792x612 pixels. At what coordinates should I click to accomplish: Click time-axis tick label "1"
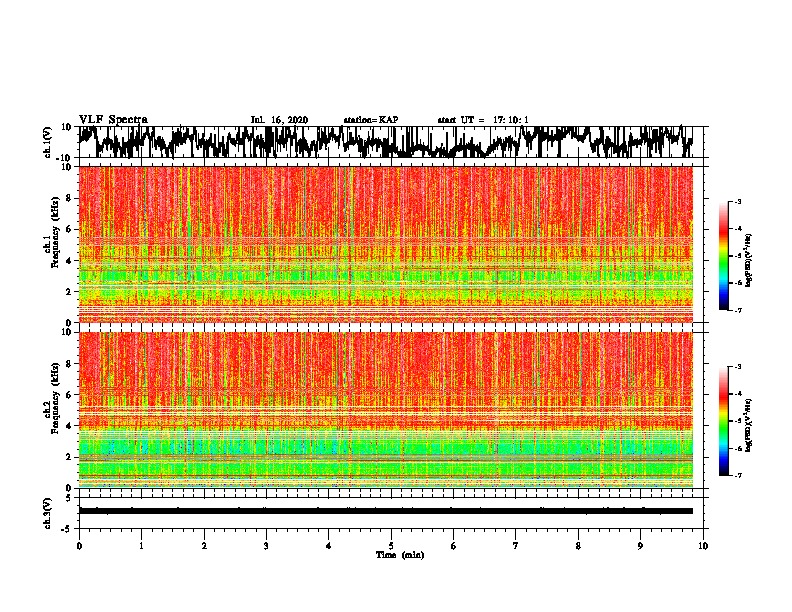coord(141,546)
